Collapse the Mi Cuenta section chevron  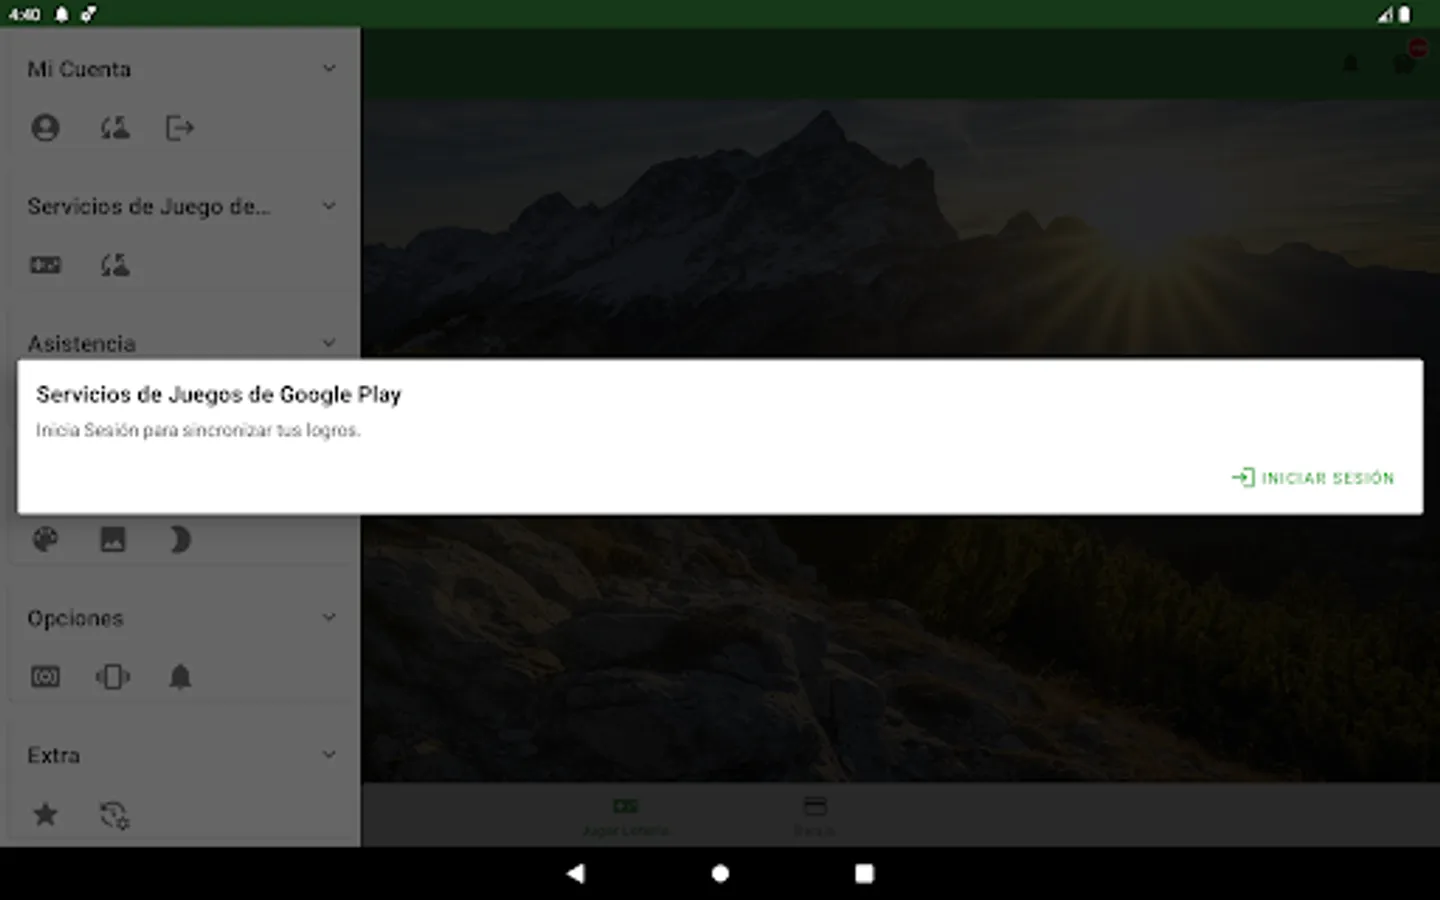pos(329,68)
